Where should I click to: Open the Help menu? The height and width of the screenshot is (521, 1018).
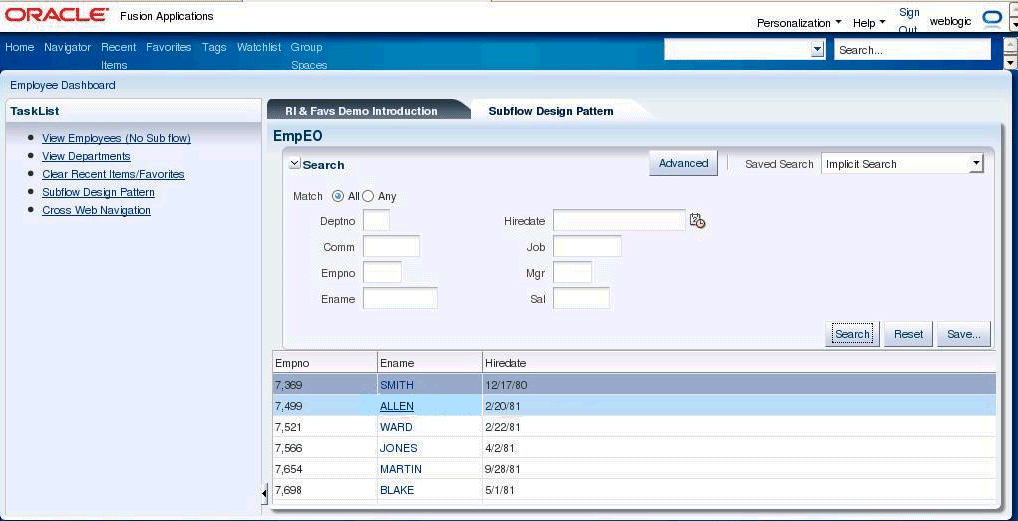click(869, 23)
